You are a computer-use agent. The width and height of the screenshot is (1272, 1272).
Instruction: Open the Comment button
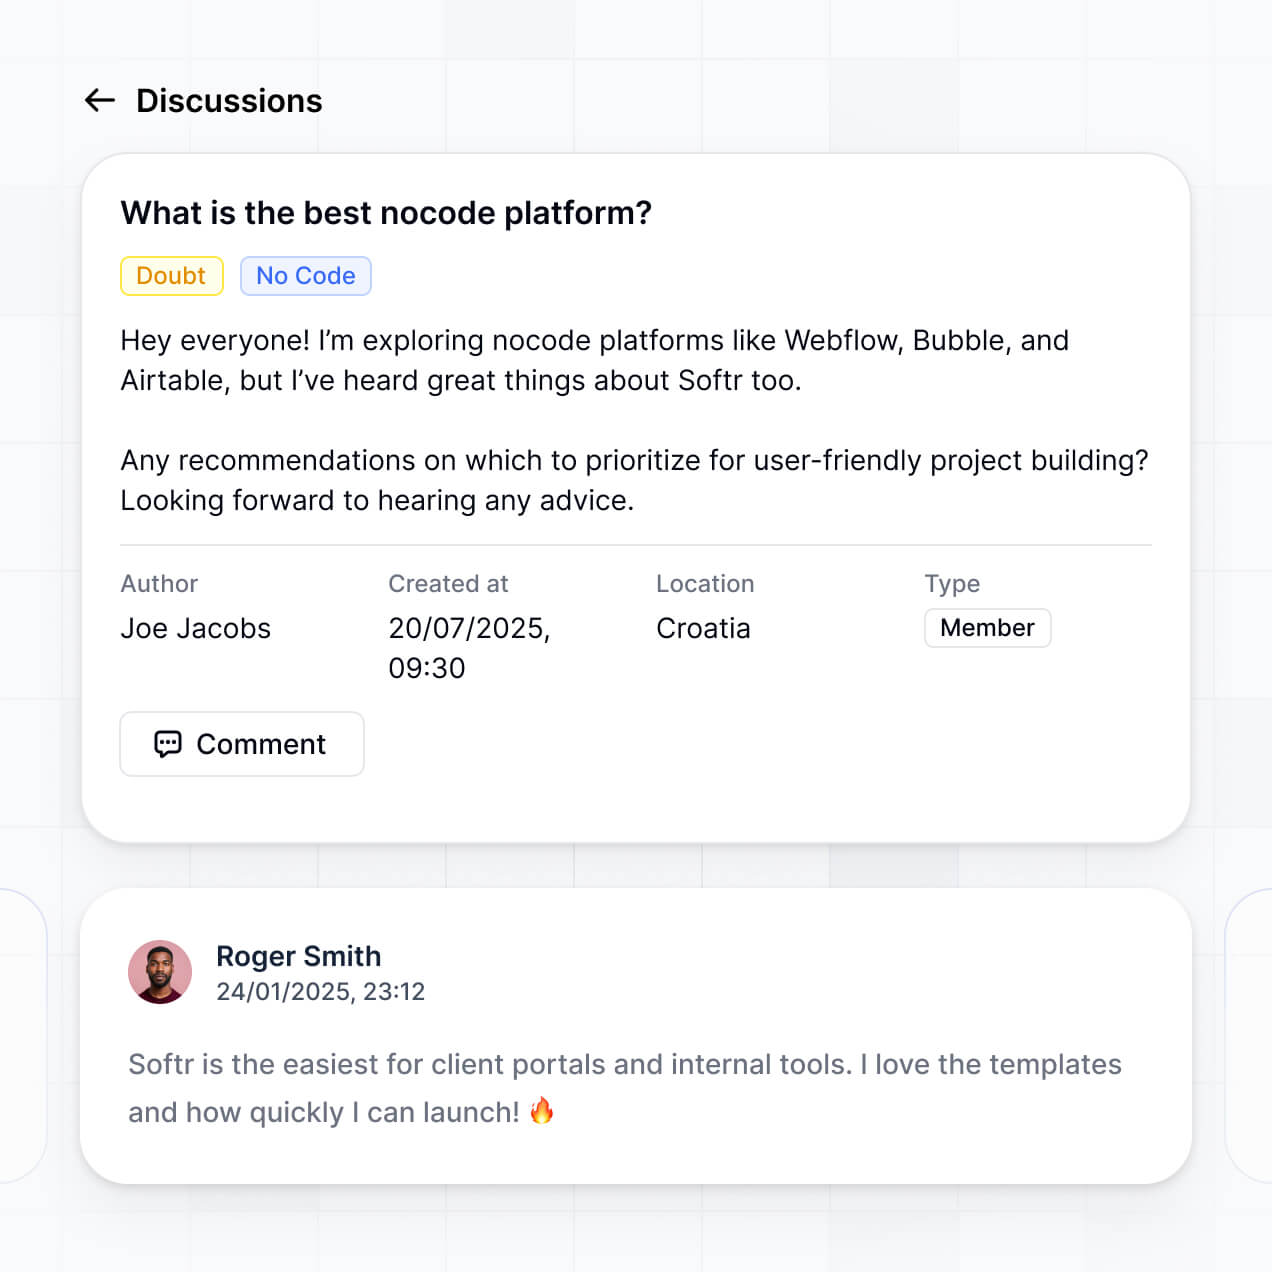click(241, 744)
